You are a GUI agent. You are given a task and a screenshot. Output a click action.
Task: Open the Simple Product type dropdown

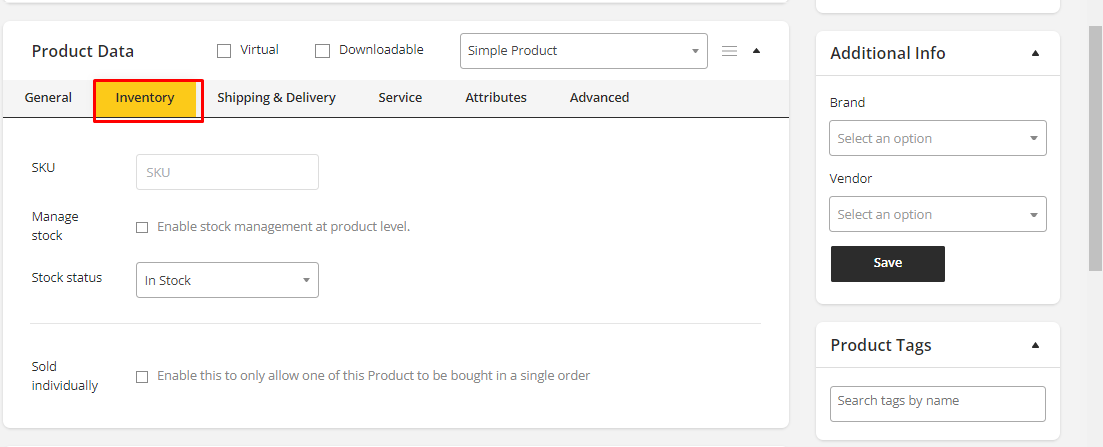click(583, 51)
